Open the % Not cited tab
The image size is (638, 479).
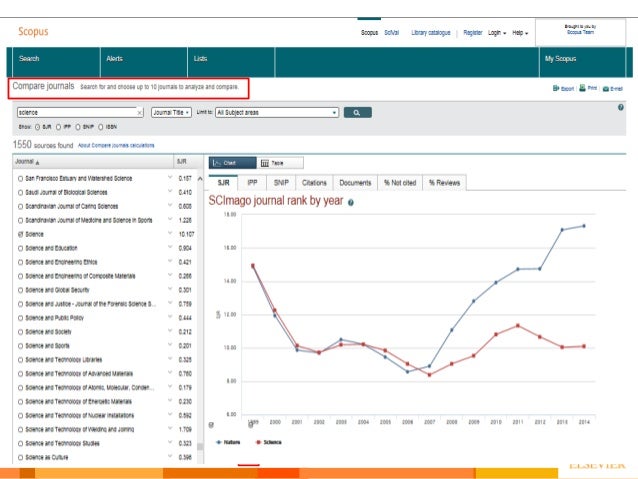400,183
